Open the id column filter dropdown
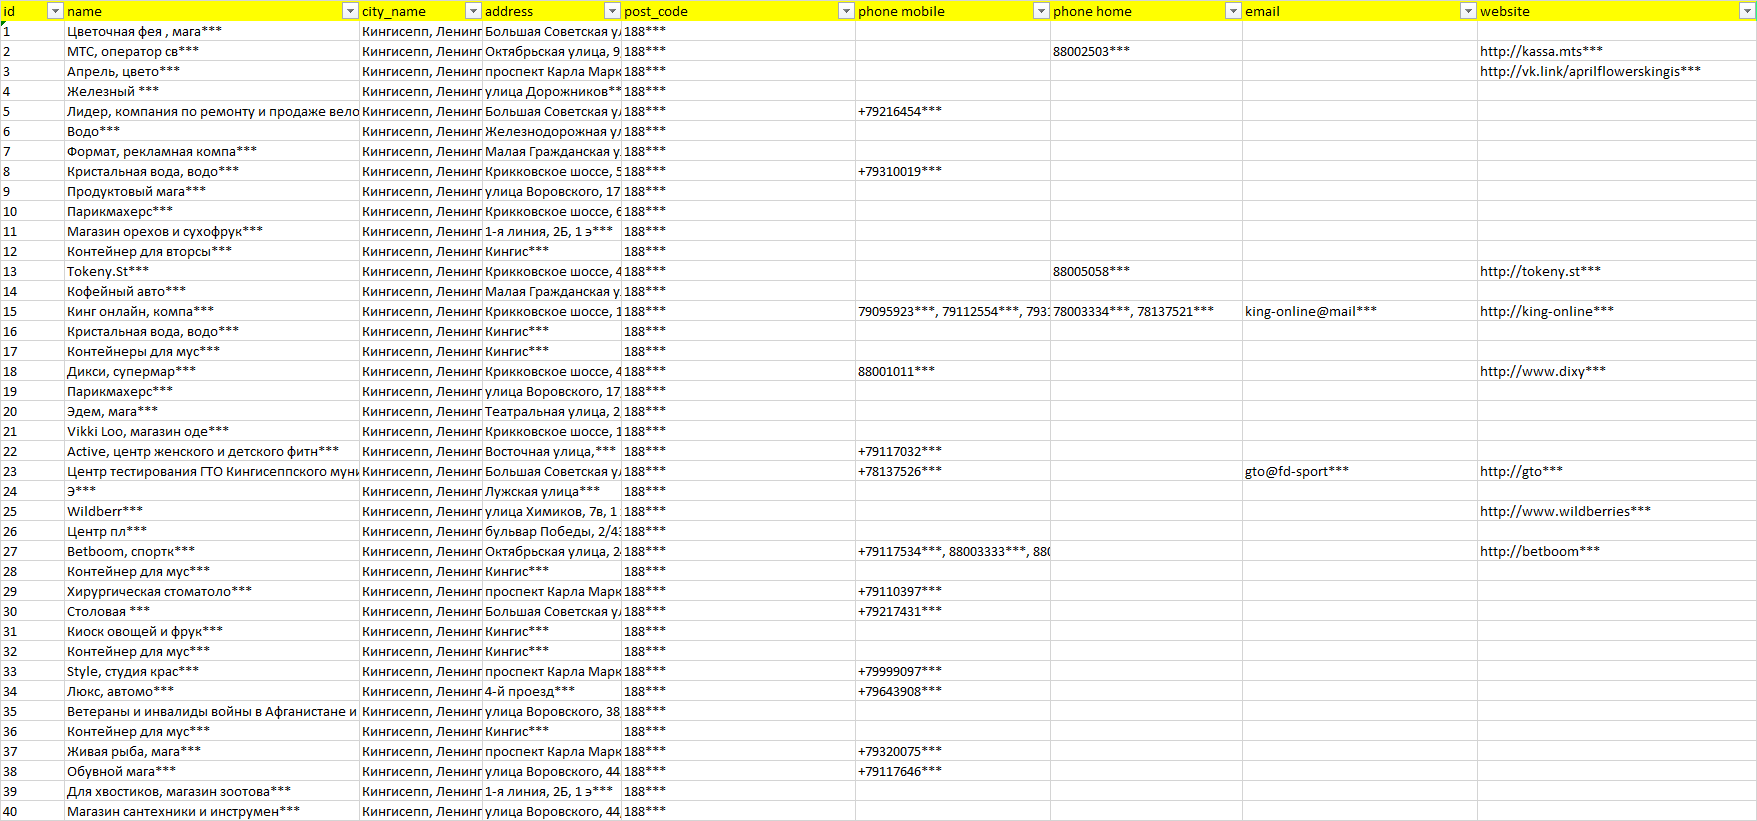This screenshot has height=821, width=1757. [55, 11]
